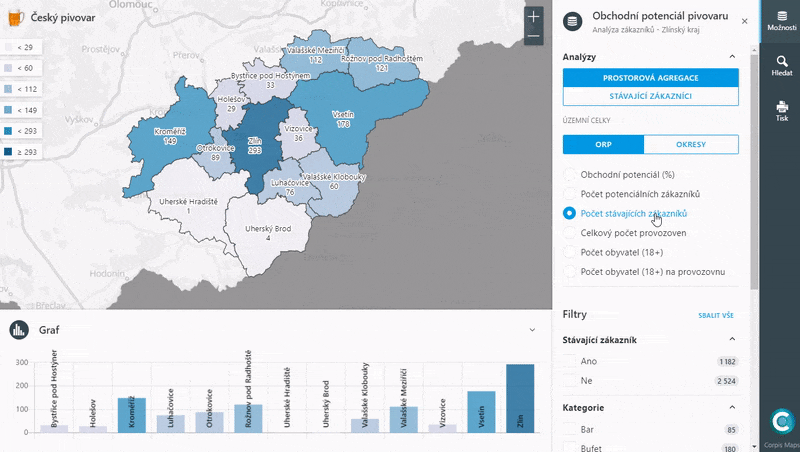Check the Bar category filter

coord(569,429)
